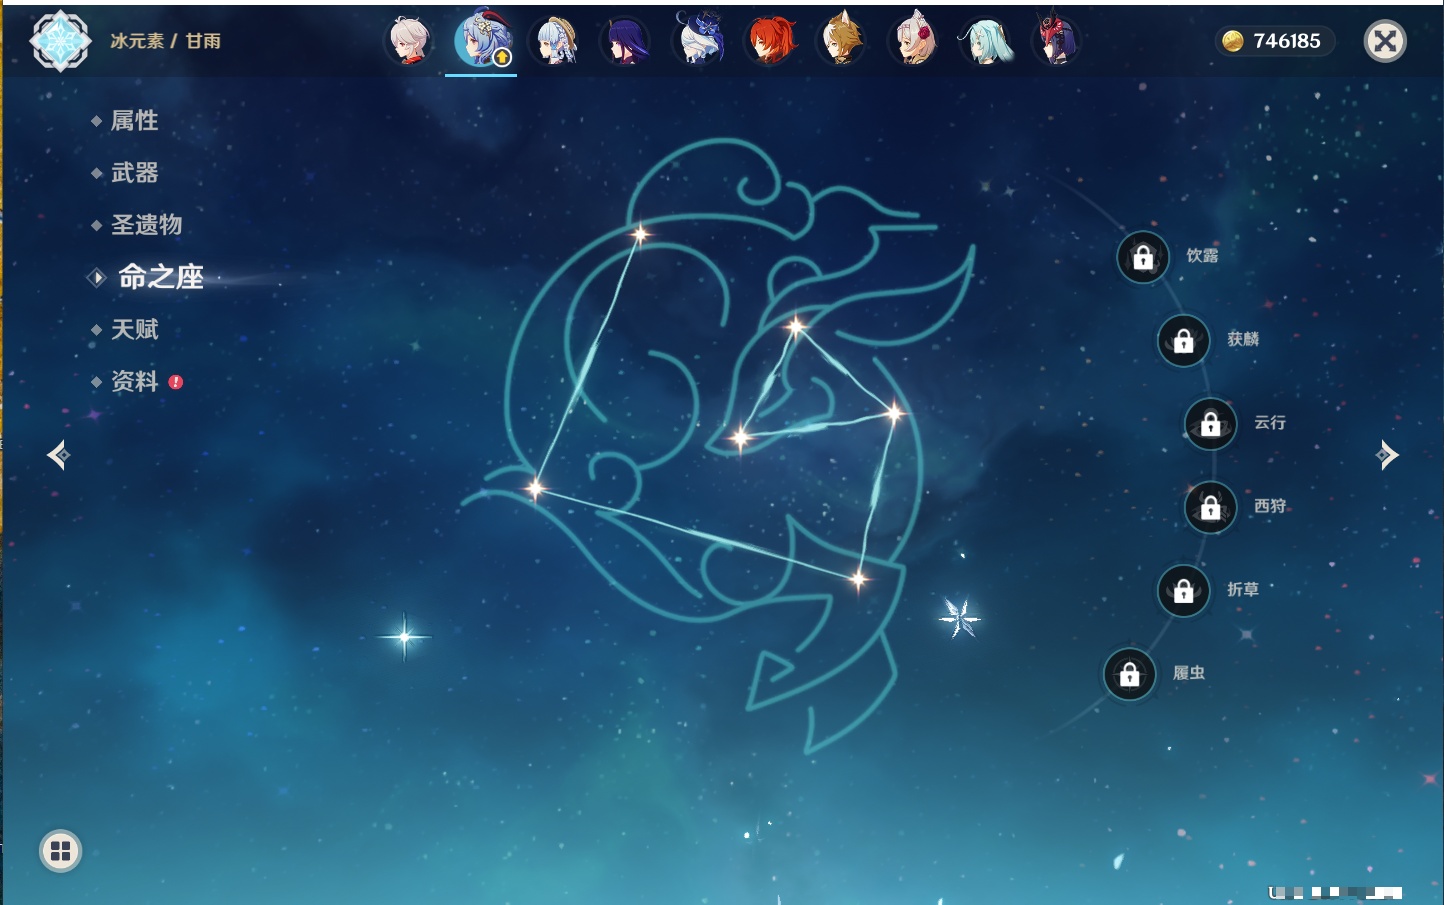Click the ascension arrow badge on Ganyu's portrait
The width and height of the screenshot is (1444, 905).
coord(503,57)
